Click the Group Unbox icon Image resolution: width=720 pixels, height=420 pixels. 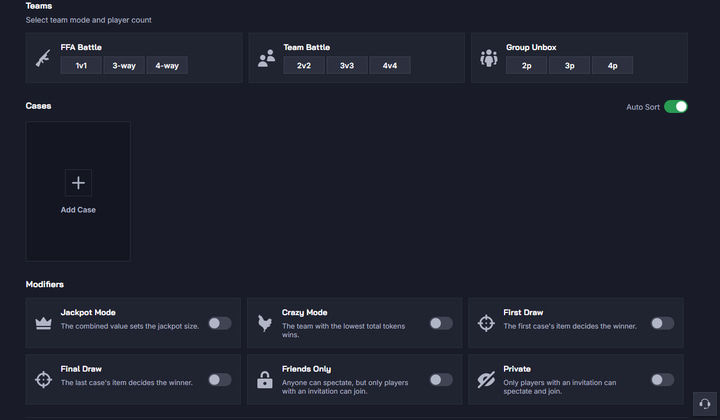tap(489, 58)
